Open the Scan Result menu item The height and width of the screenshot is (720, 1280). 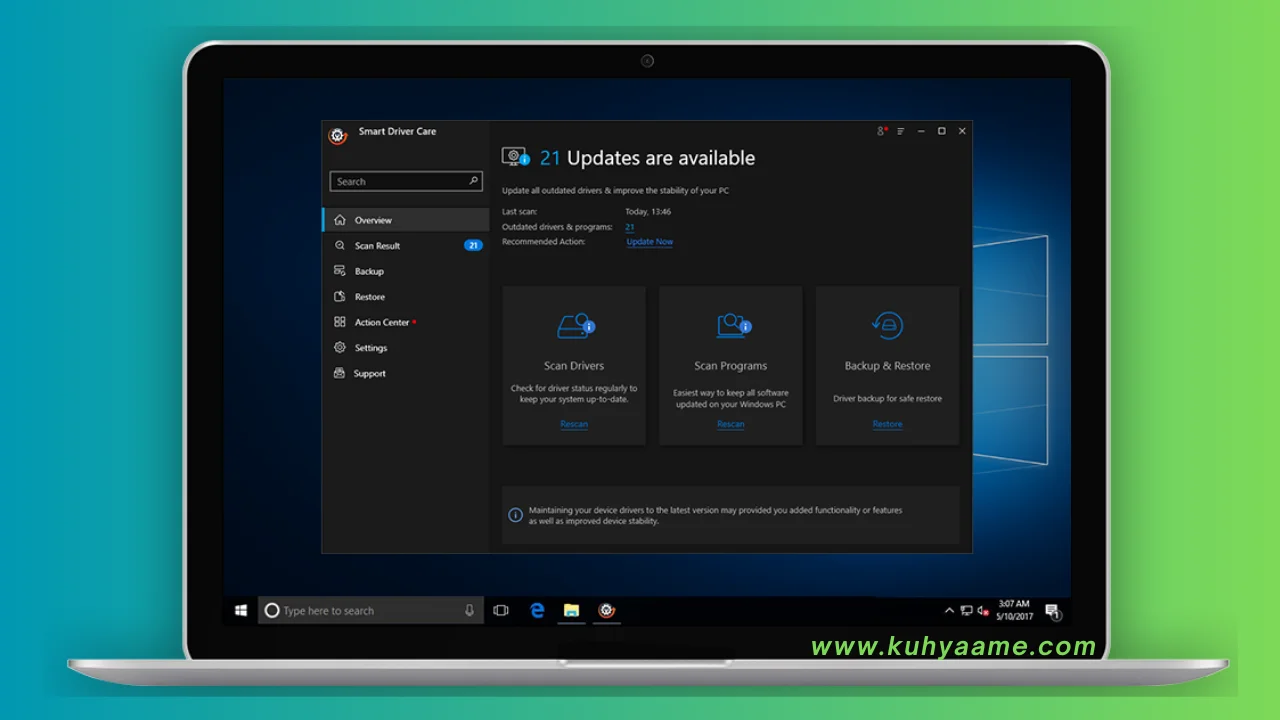406,245
